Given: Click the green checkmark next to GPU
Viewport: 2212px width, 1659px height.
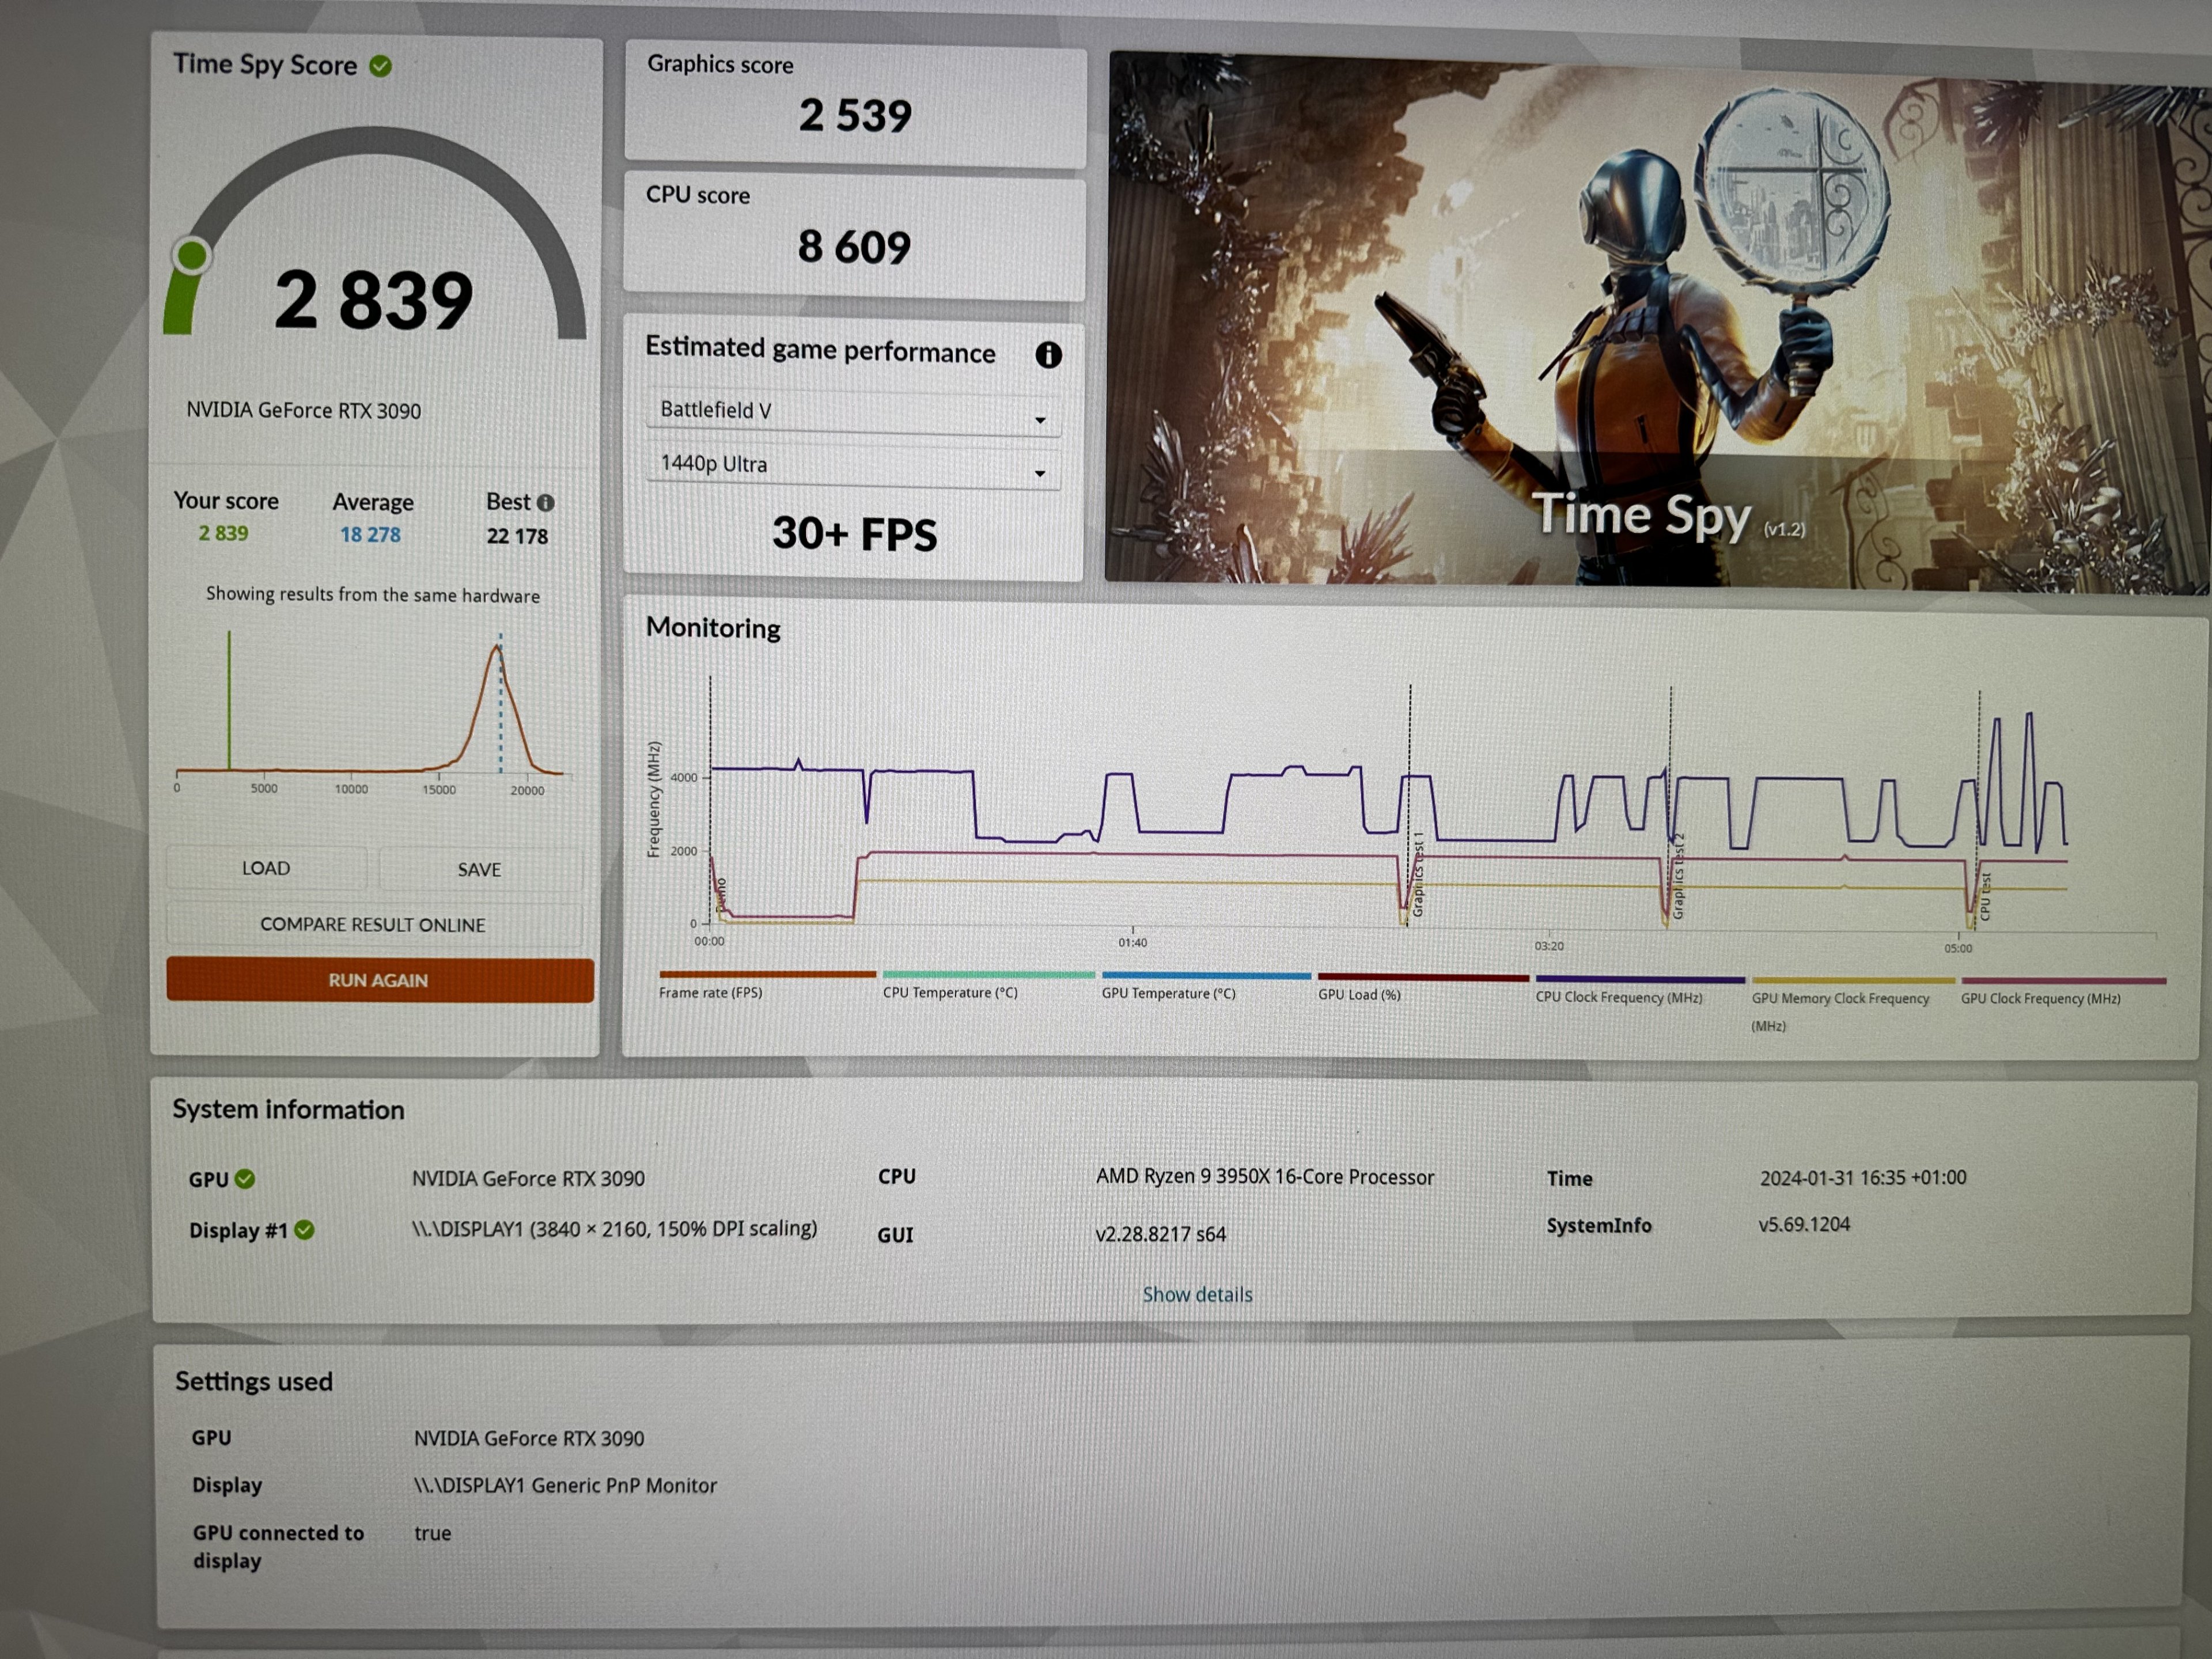Looking at the screenshot, I should (245, 1179).
